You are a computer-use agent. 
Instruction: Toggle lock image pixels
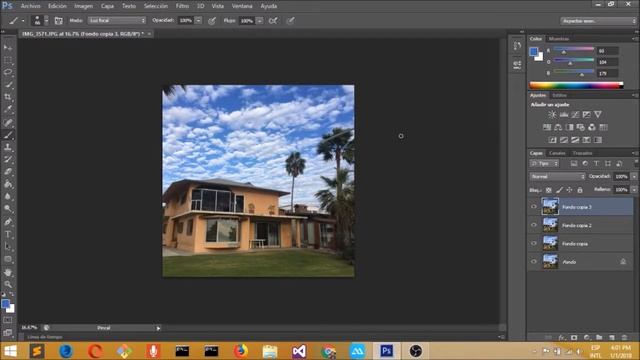559,190
